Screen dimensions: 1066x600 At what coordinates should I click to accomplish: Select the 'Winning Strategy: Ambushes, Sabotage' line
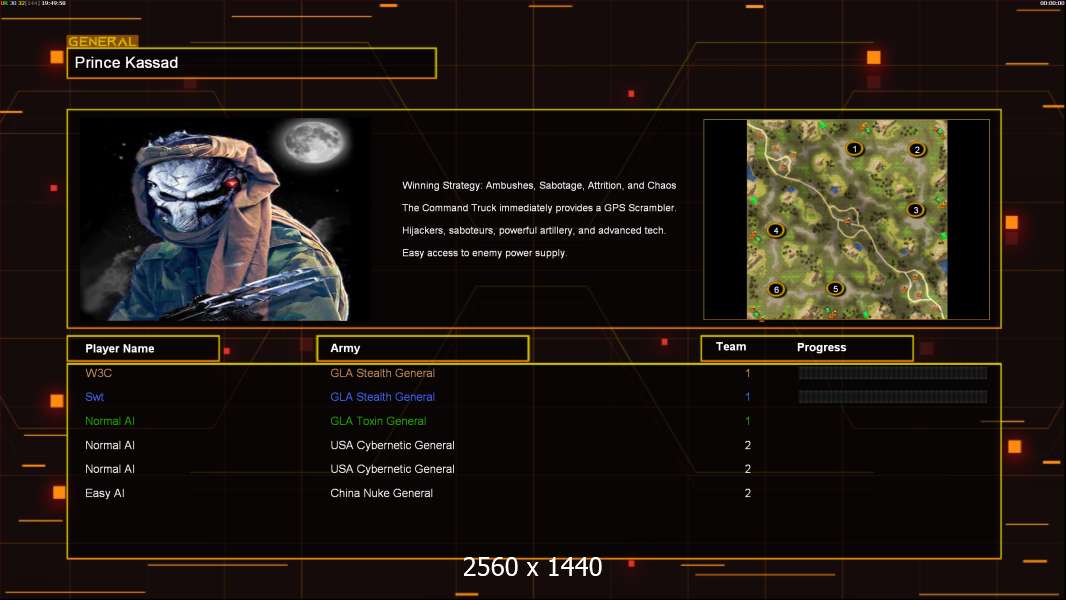click(539, 186)
